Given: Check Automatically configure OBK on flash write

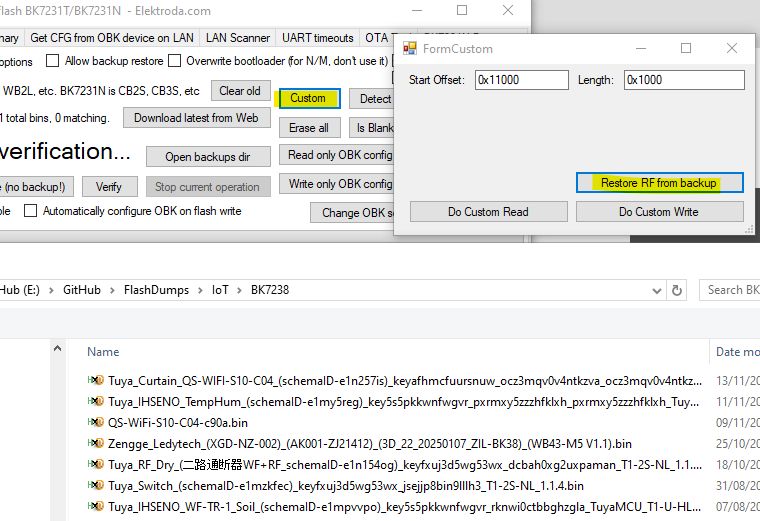Looking at the screenshot, I should [x=31, y=211].
